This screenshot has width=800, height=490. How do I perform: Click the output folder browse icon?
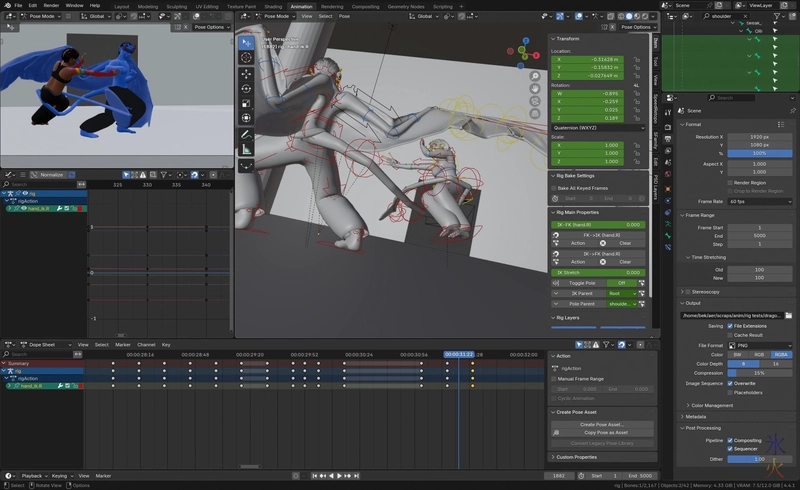coord(788,316)
